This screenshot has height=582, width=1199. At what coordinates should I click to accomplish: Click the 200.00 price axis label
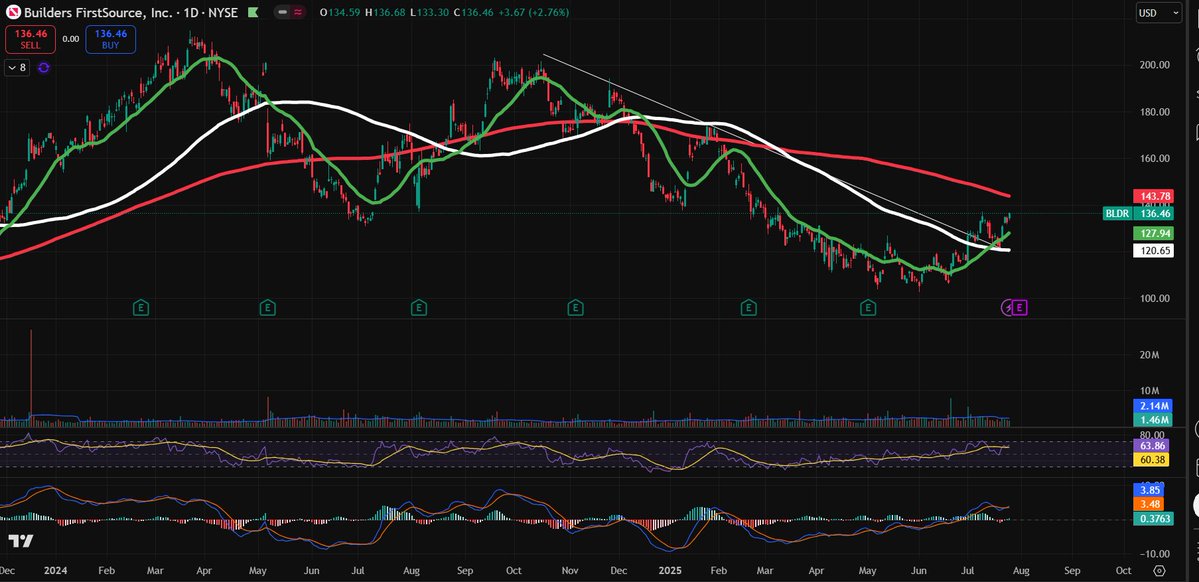[x=1155, y=65]
